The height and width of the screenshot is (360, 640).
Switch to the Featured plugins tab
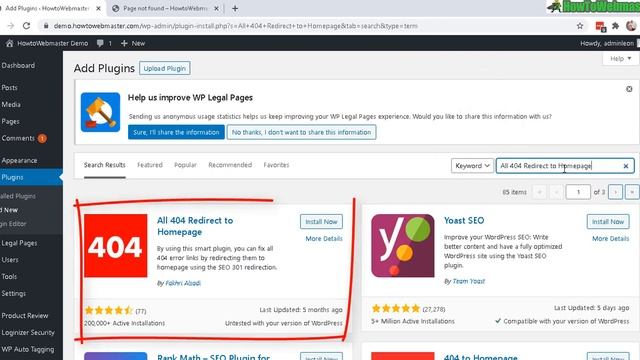[x=150, y=165]
